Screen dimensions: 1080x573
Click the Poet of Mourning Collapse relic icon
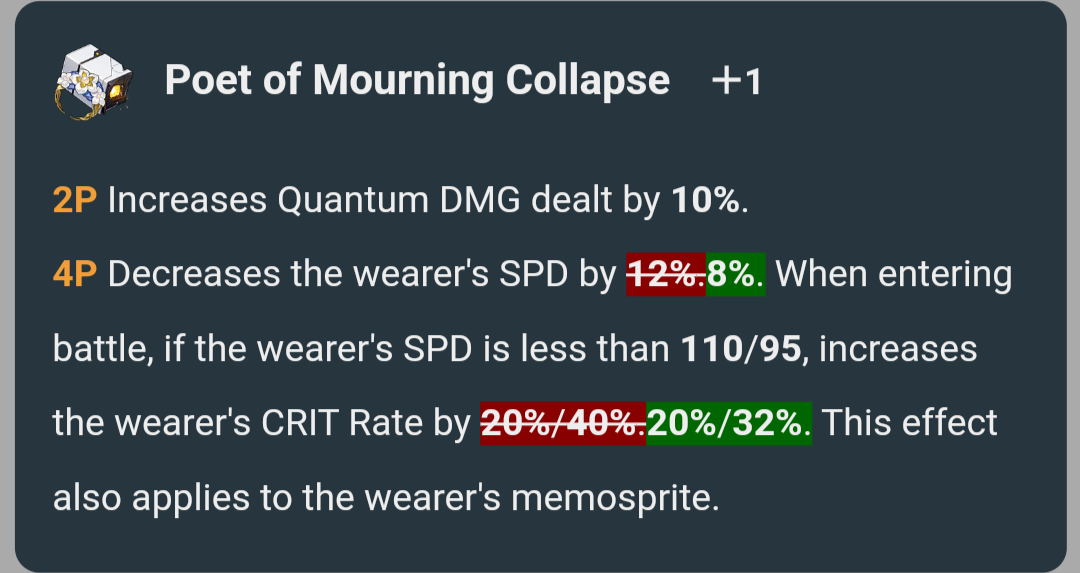93,82
